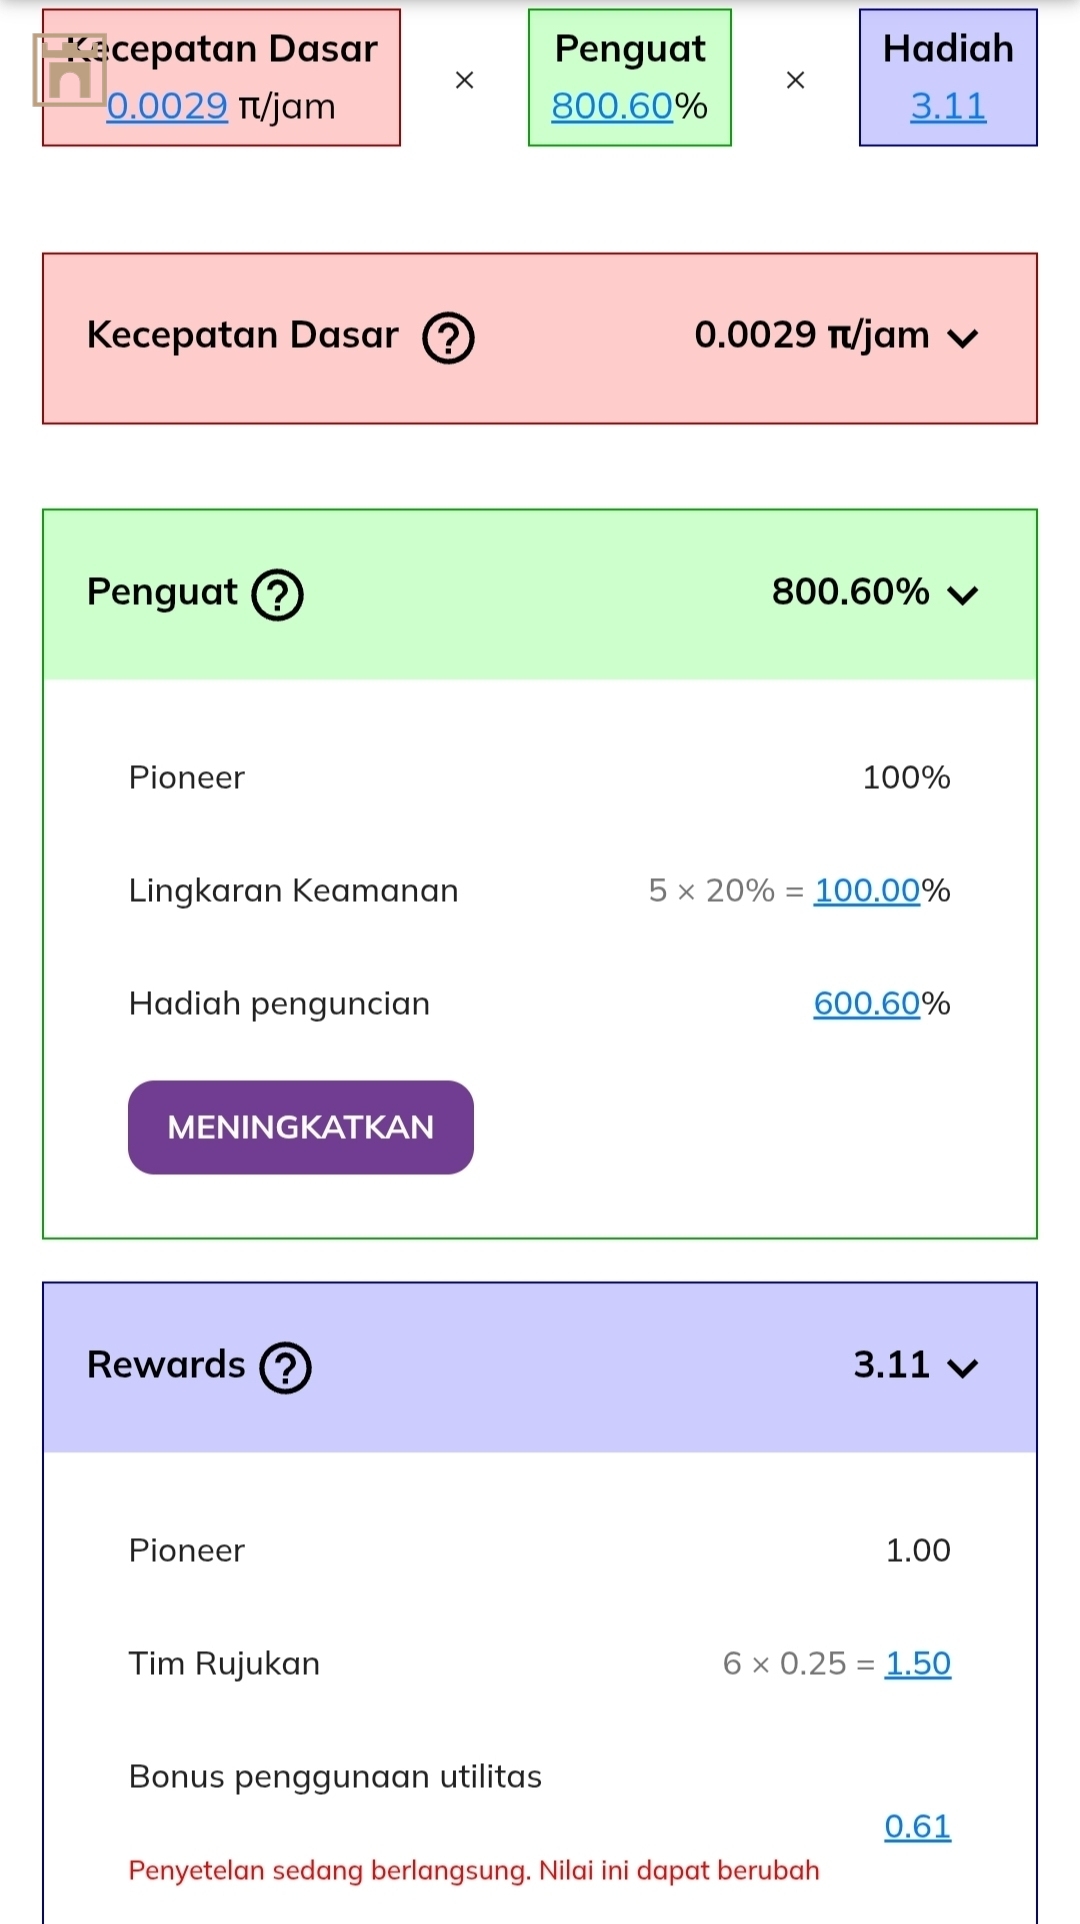Open help icon next to Kecepatan Dasar
The height and width of the screenshot is (1924, 1080).
click(x=448, y=338)
